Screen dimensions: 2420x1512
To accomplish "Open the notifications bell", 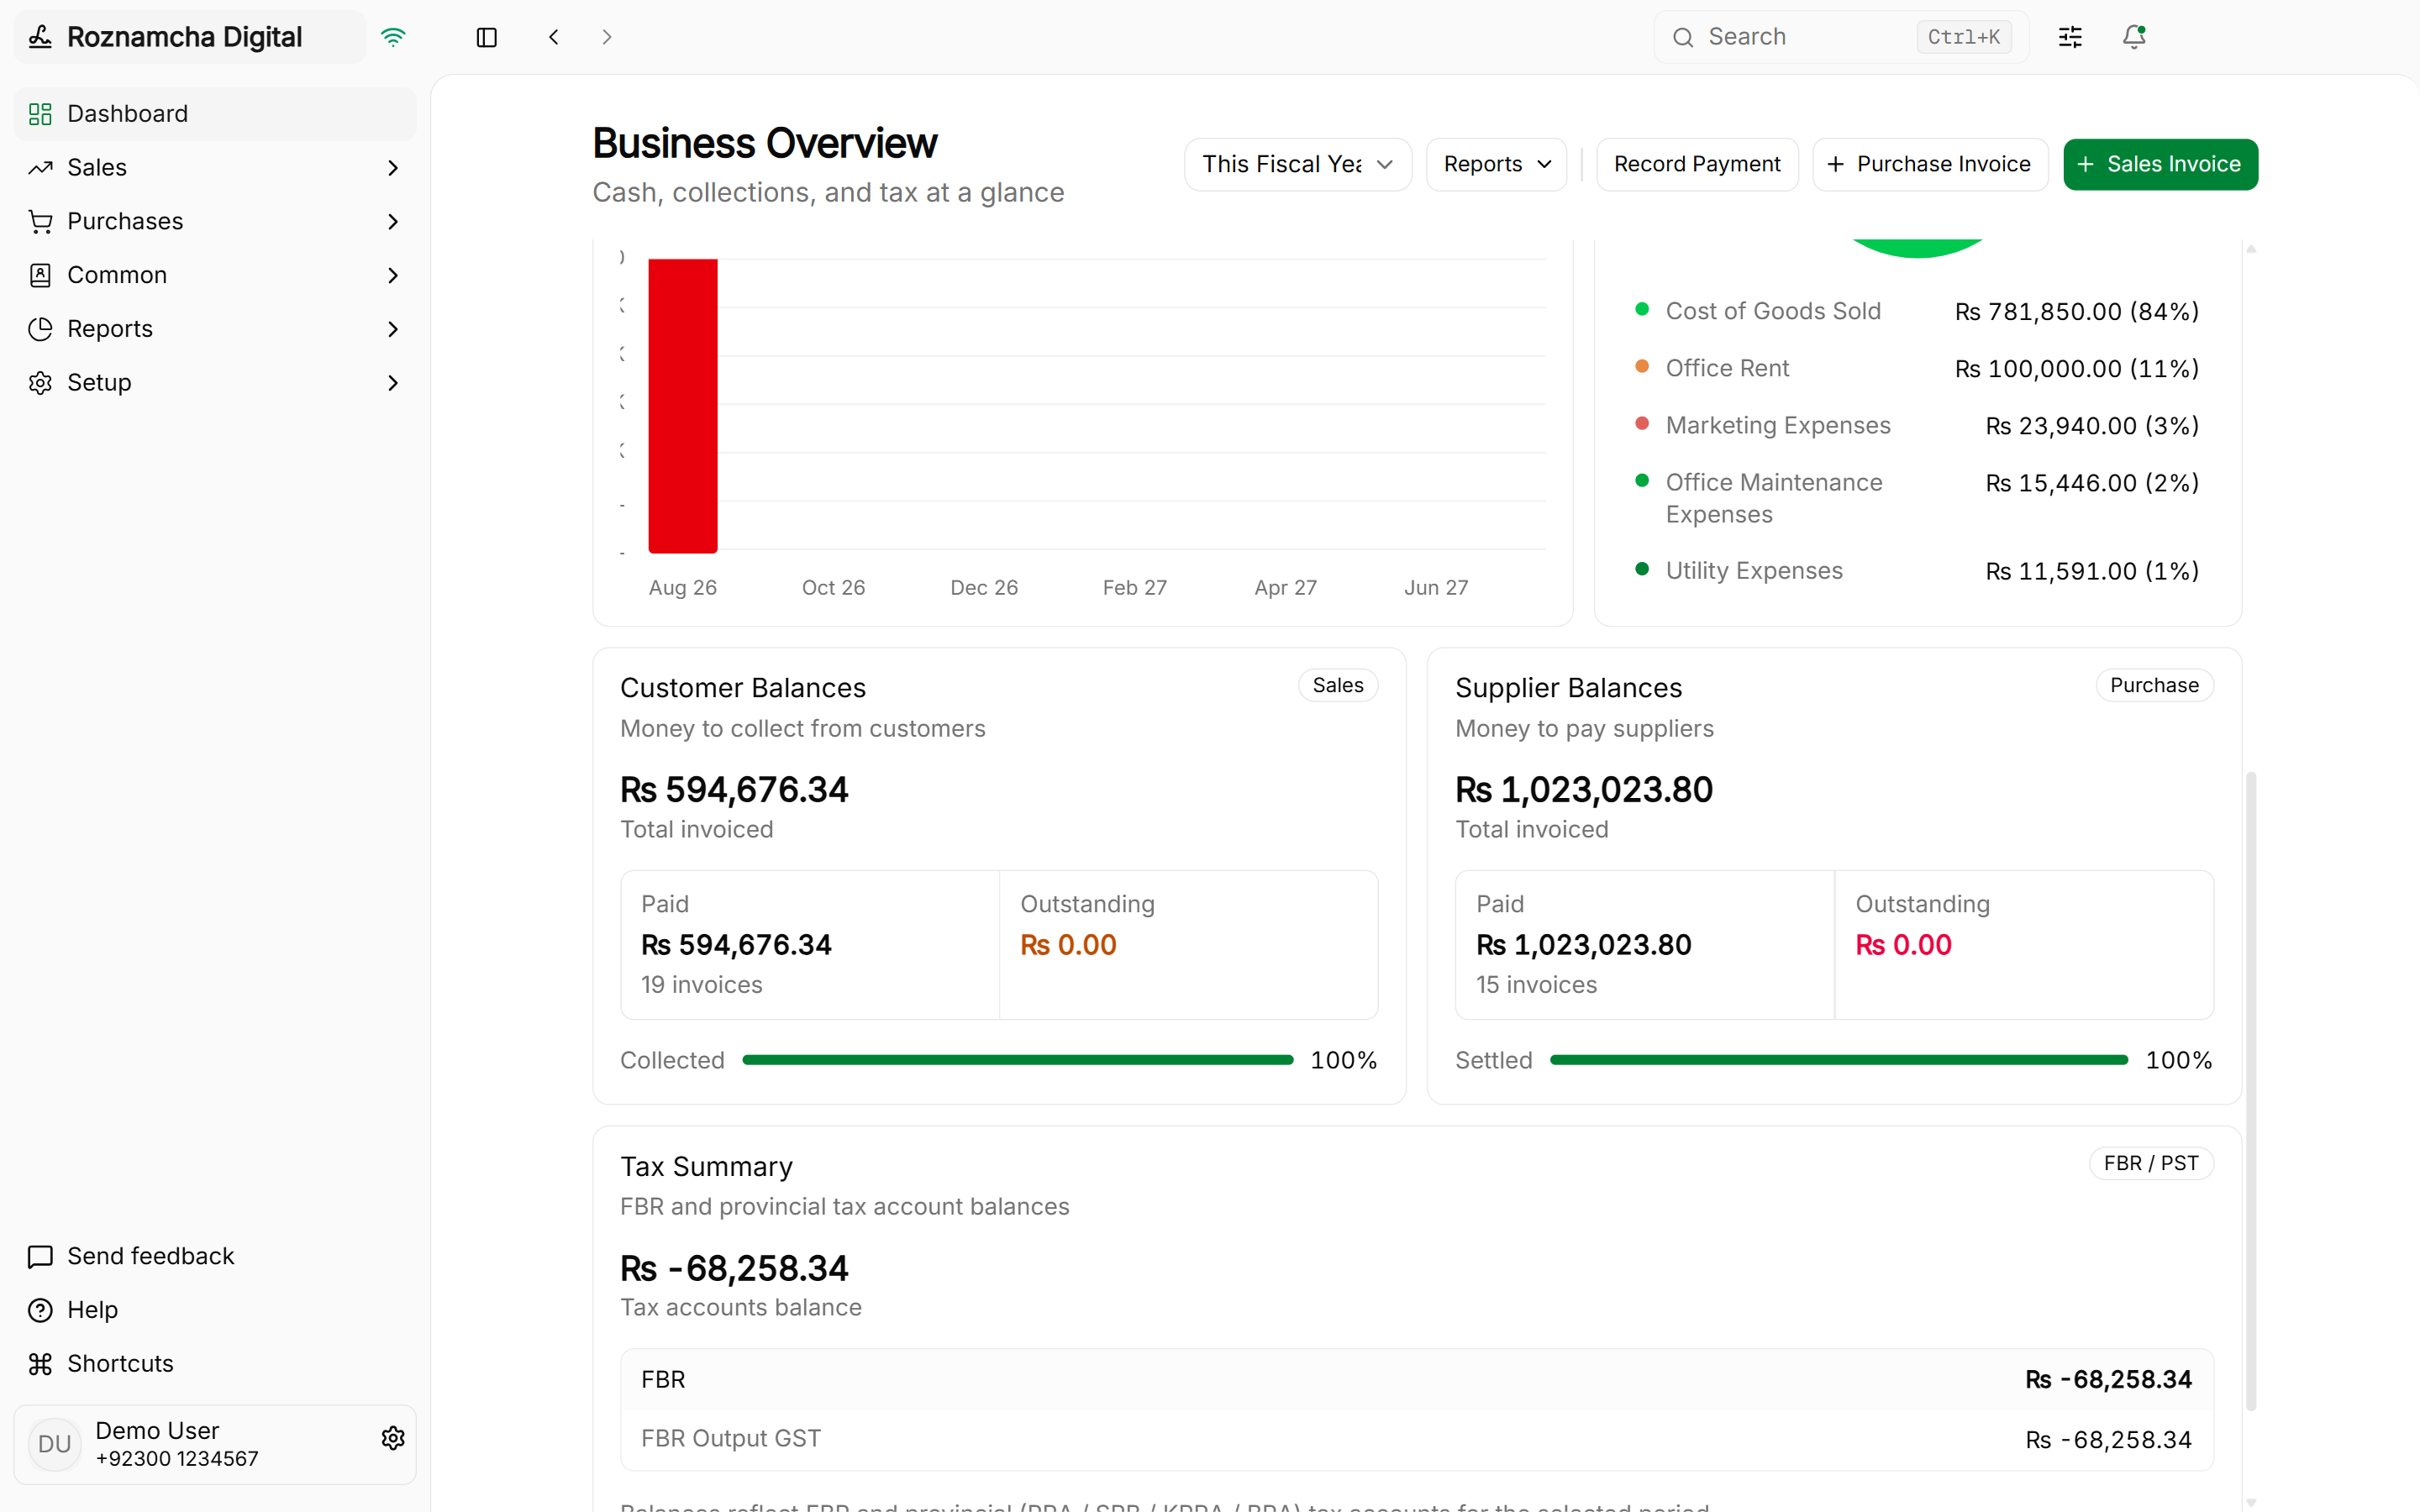I will point(2134,37).
